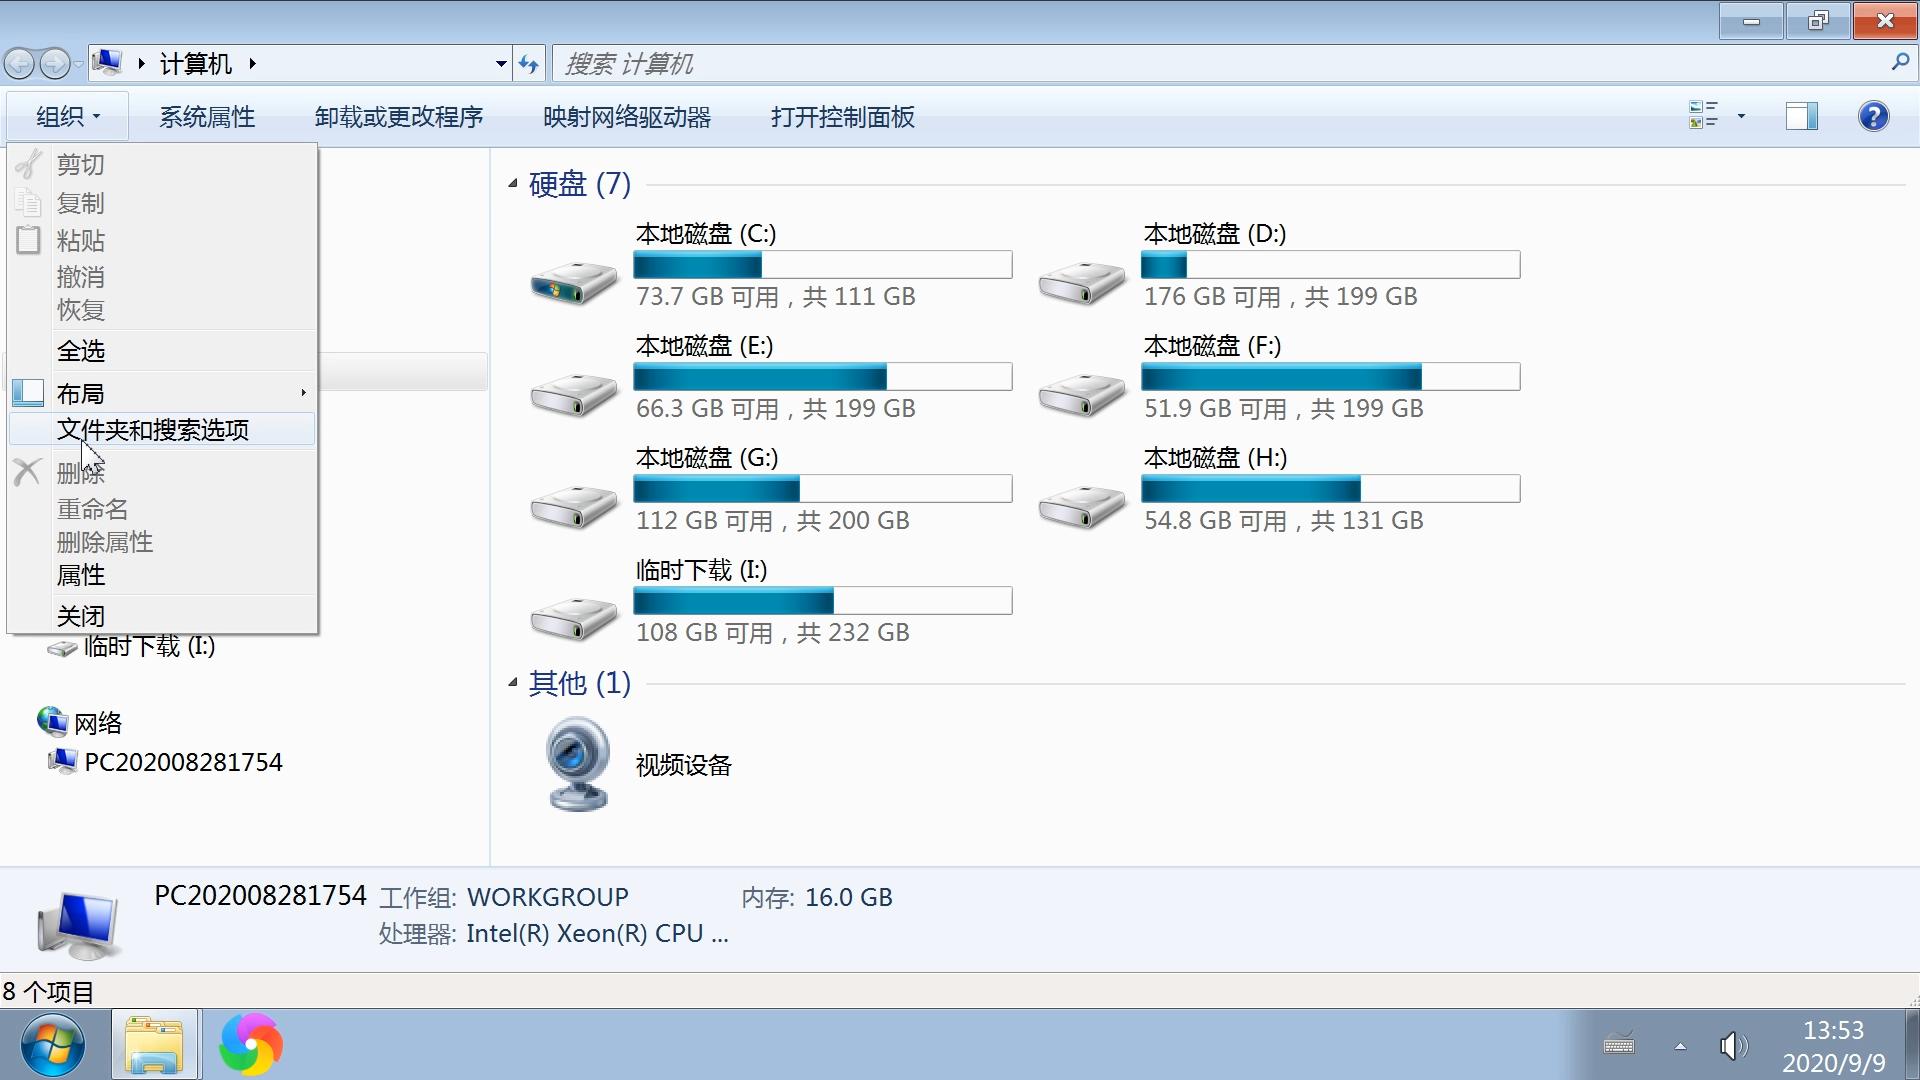
Task: Click the touch keyboard tray icon
Action: (1619, 1045)
